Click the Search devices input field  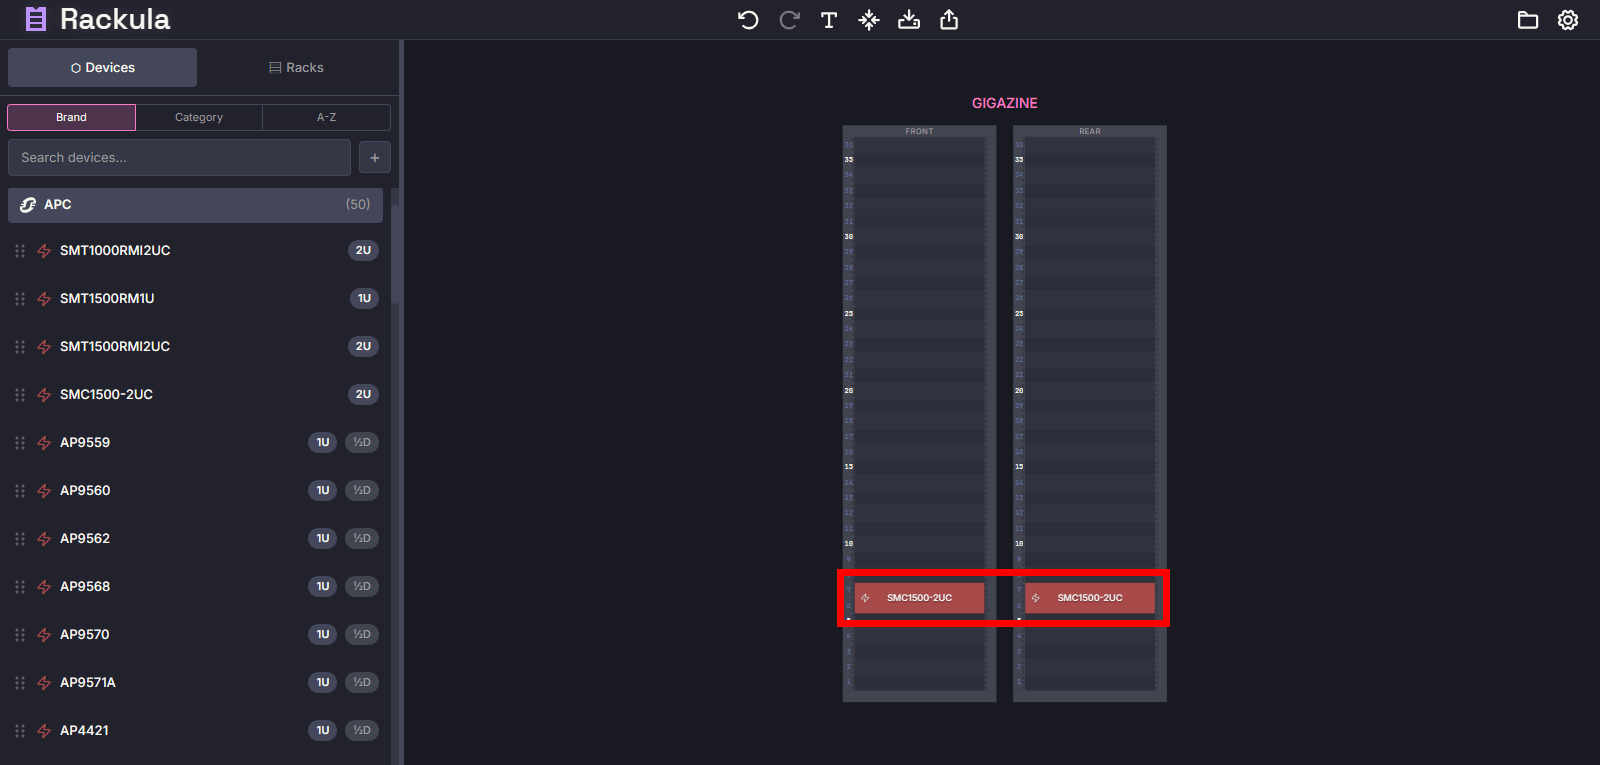point(179,158)
